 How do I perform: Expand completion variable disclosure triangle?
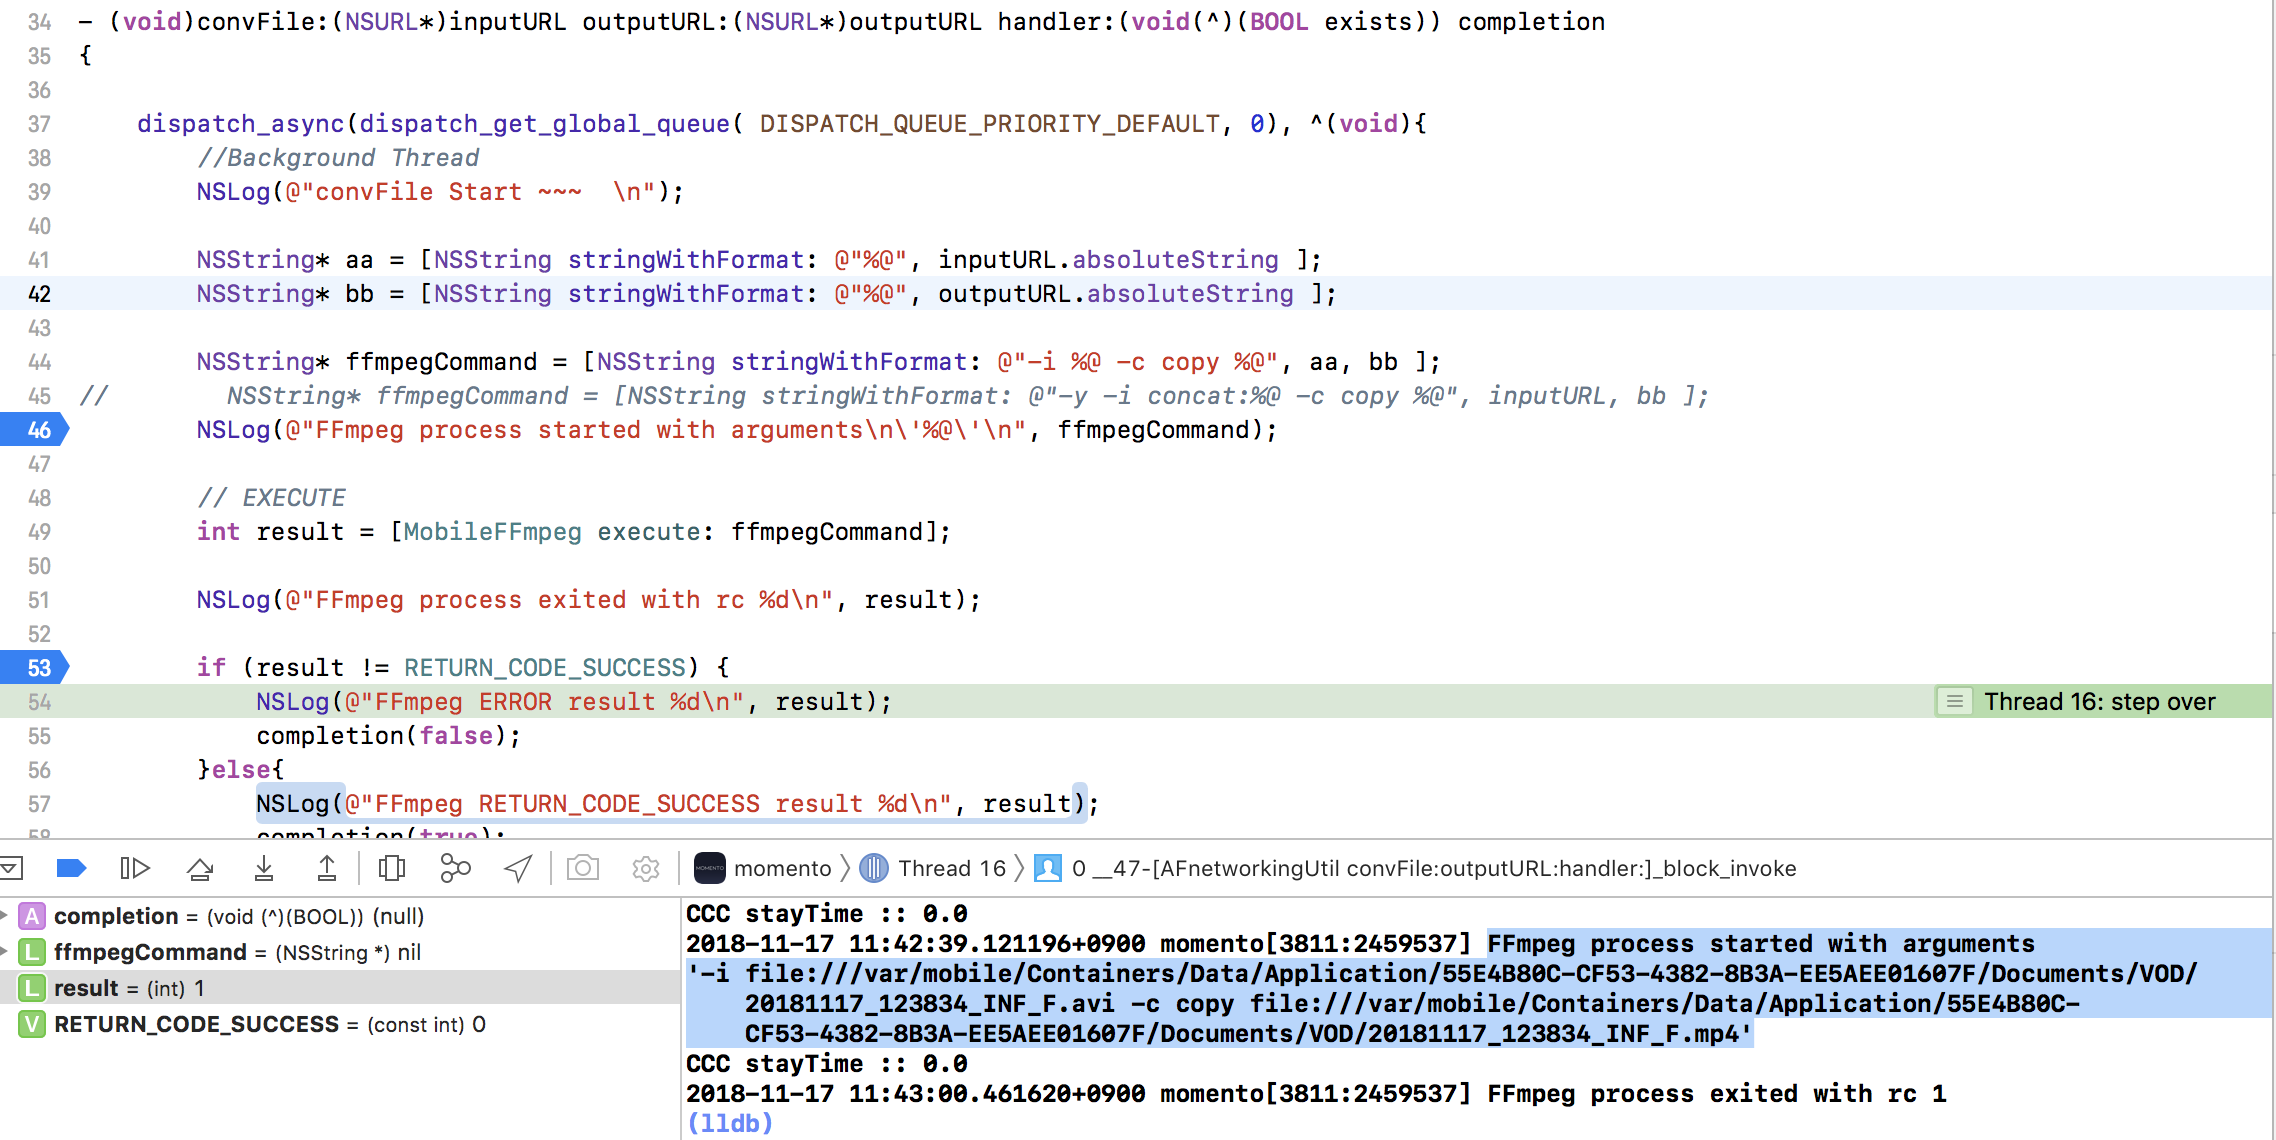5,916
